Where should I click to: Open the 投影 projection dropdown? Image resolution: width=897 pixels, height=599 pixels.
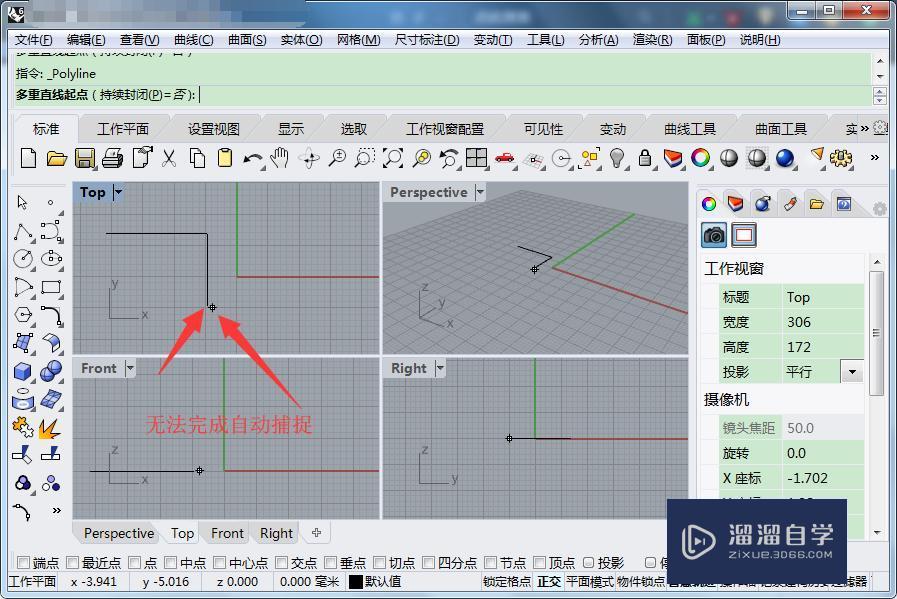[852, 372]
